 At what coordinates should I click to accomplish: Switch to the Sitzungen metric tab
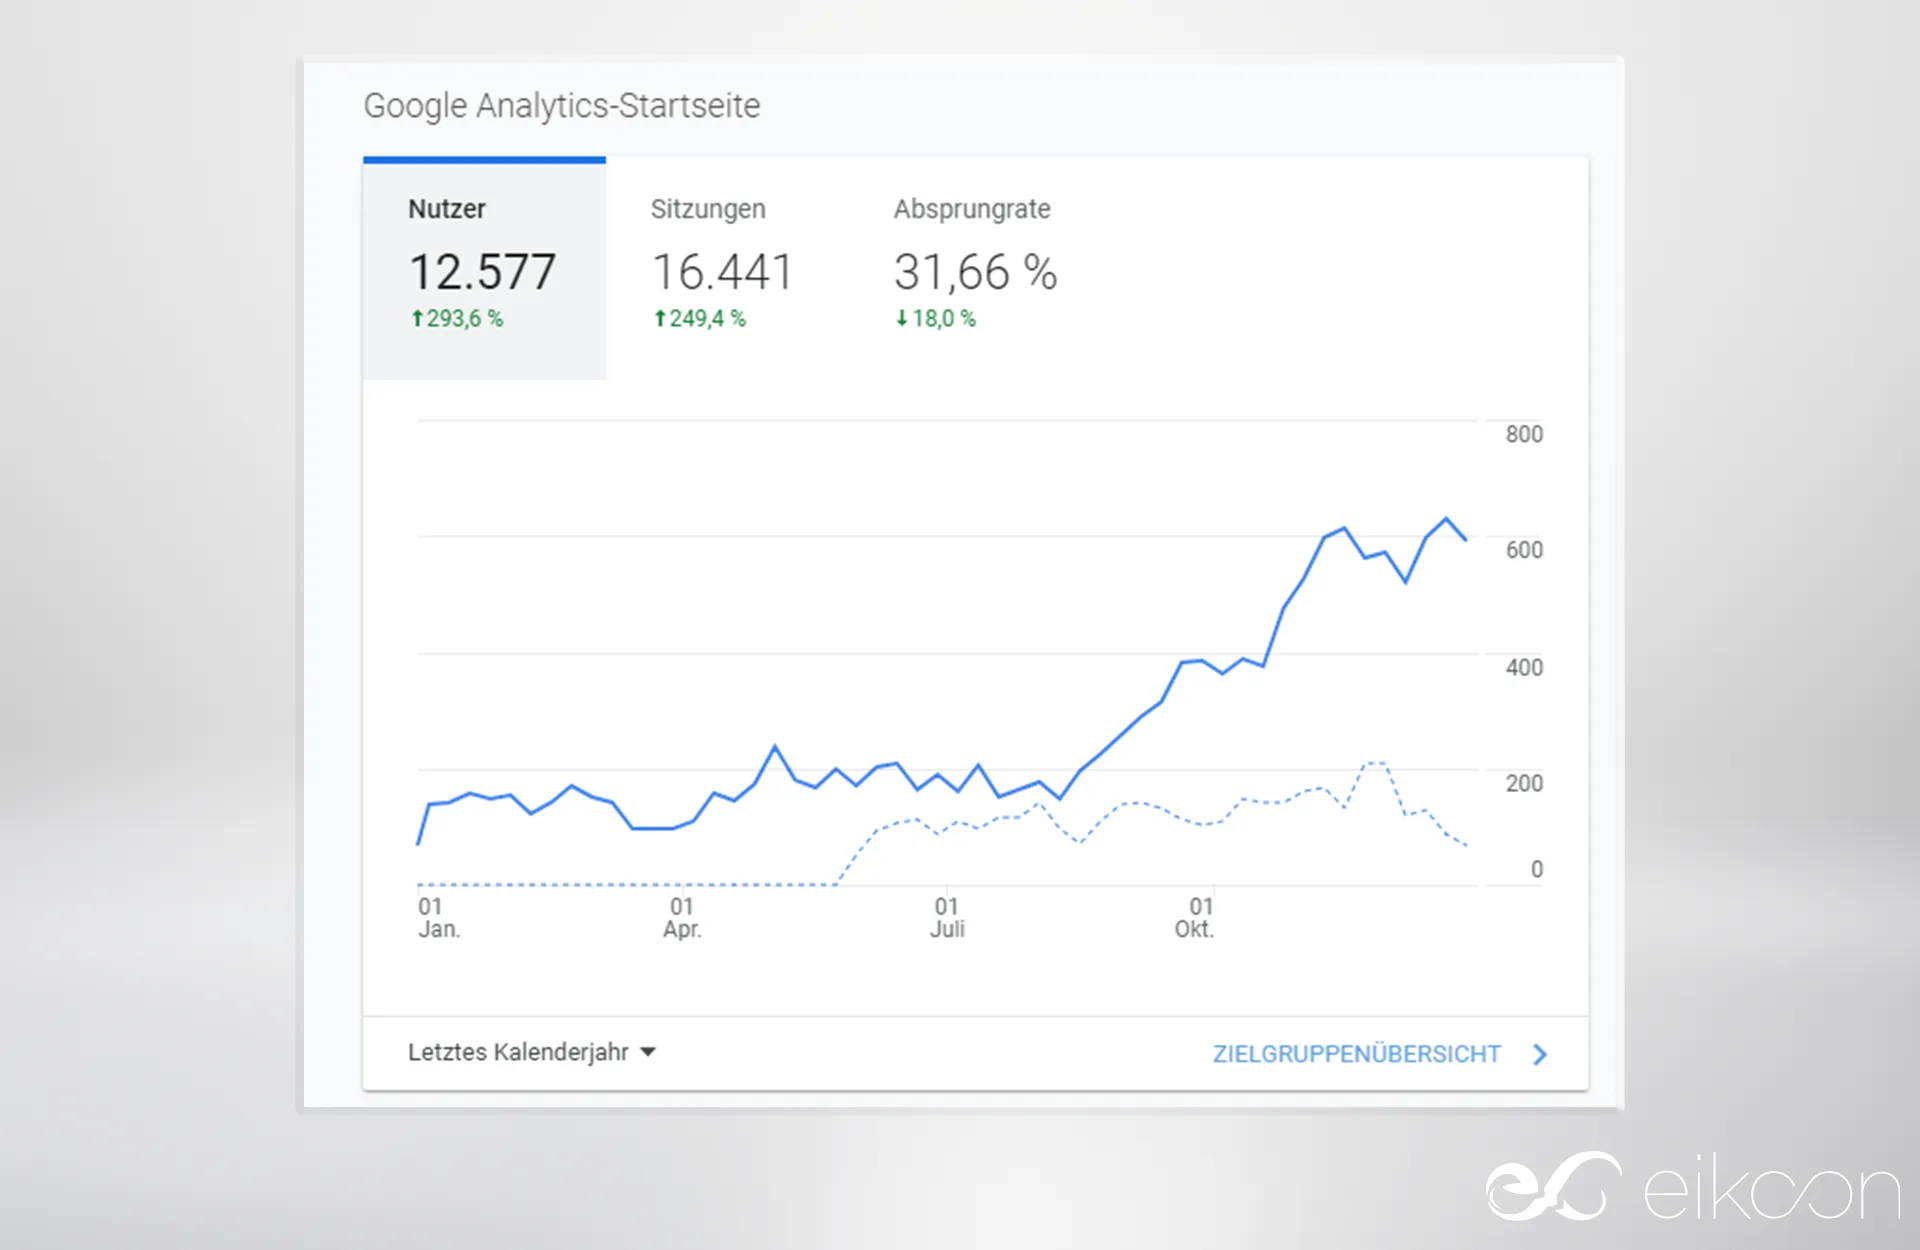tap(708, 209)
